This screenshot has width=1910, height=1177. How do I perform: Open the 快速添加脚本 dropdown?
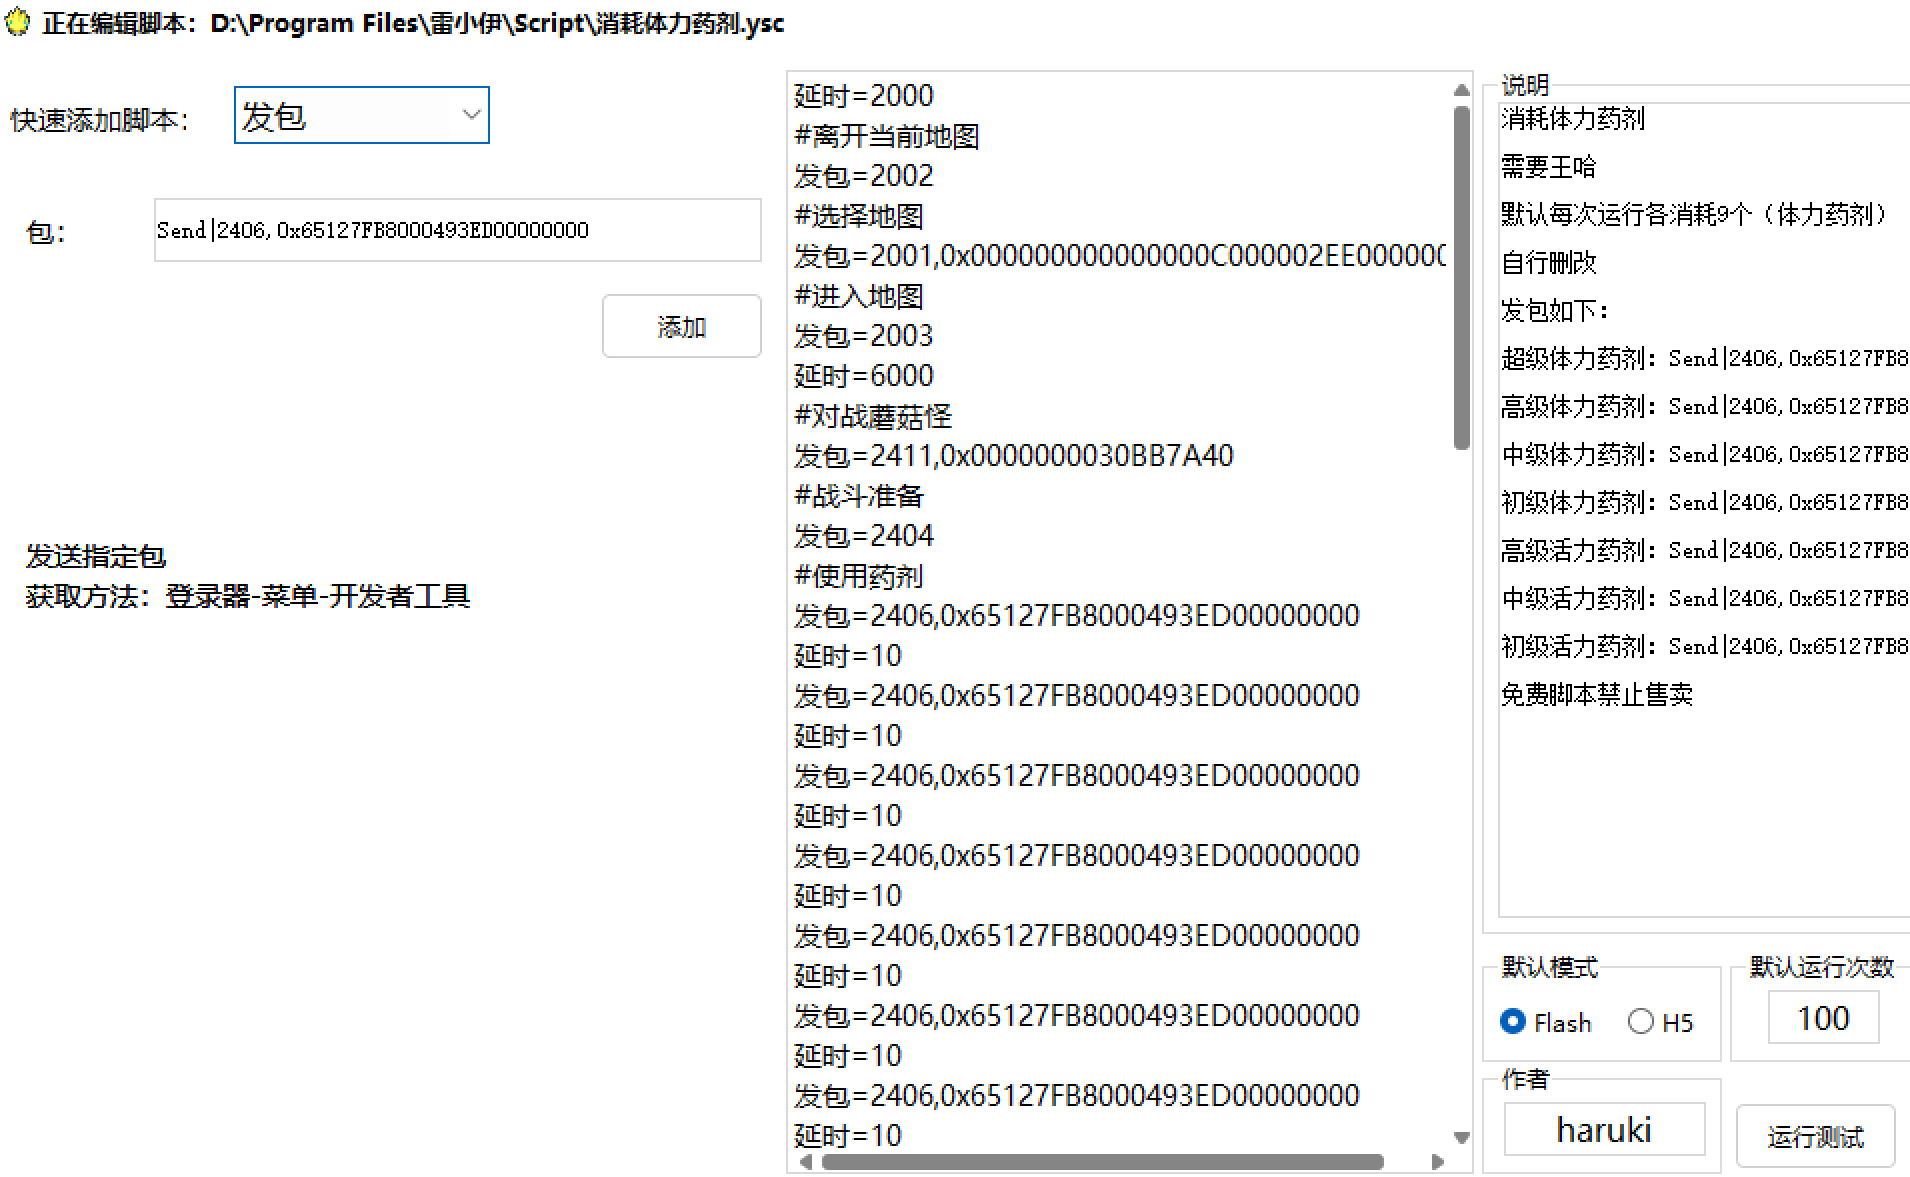(x=361, y=116)
